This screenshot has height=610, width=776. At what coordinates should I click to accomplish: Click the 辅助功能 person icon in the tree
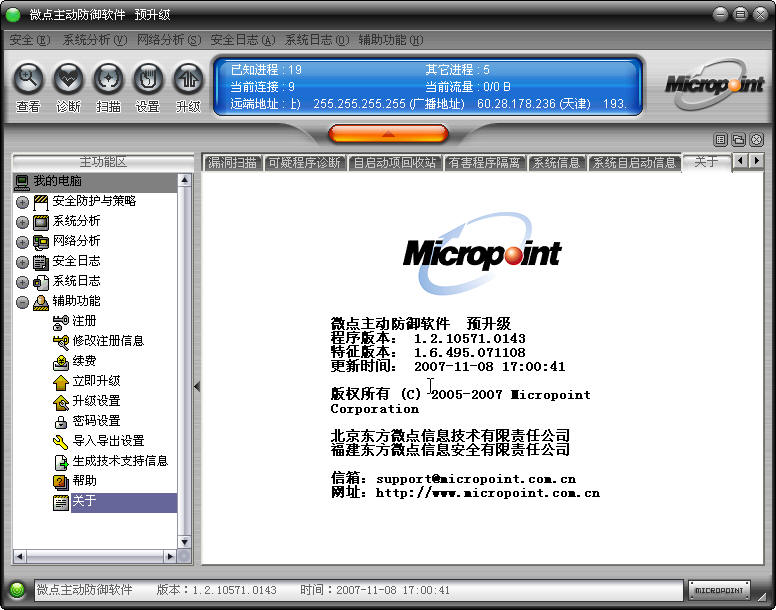pos(41,302)
